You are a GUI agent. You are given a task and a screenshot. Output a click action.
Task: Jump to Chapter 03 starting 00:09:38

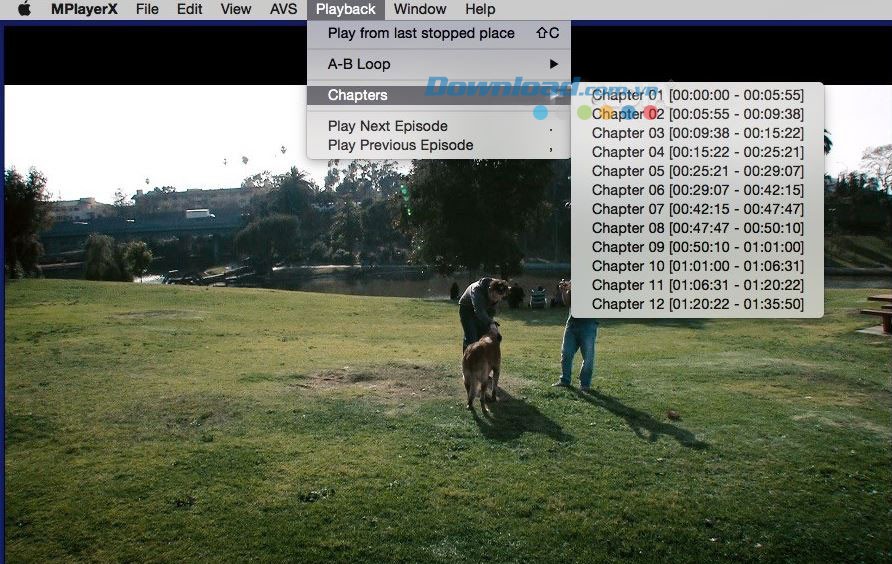(697, 133)
